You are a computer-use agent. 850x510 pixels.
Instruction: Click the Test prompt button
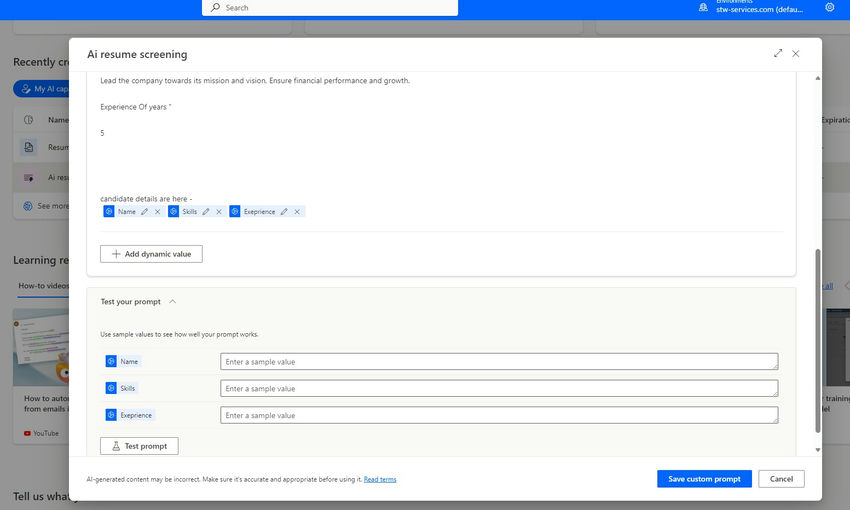click(x=139, y=446)
